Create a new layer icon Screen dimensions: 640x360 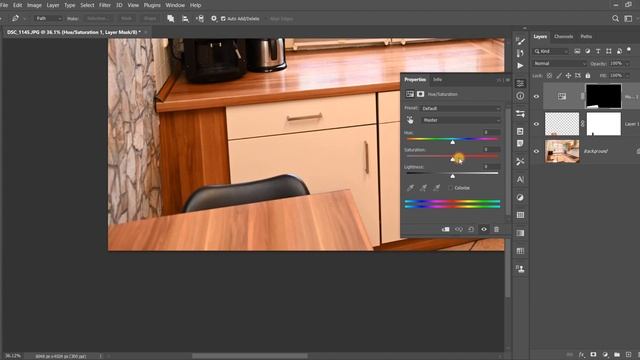pyautogui.click(x=629, y=355)
